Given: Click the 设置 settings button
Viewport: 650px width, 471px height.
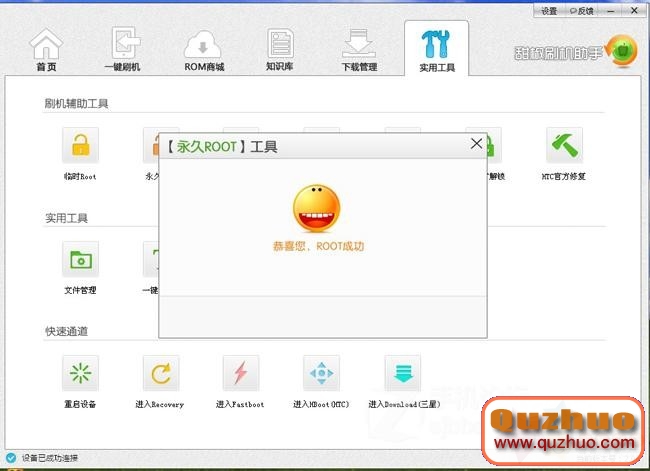Looking at the screenshot, I should 549,11.
